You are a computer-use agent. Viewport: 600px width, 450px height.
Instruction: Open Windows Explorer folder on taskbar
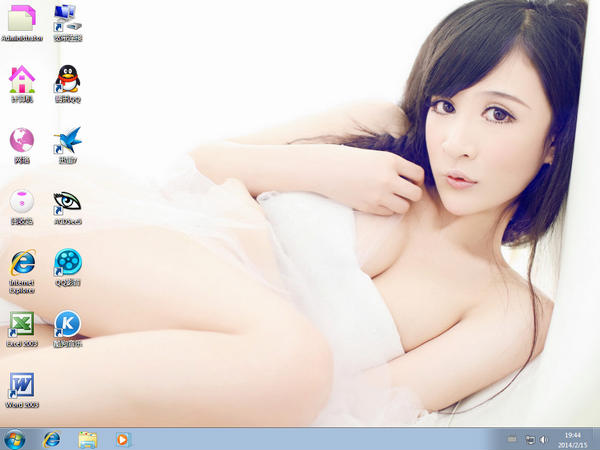point(88,439)
